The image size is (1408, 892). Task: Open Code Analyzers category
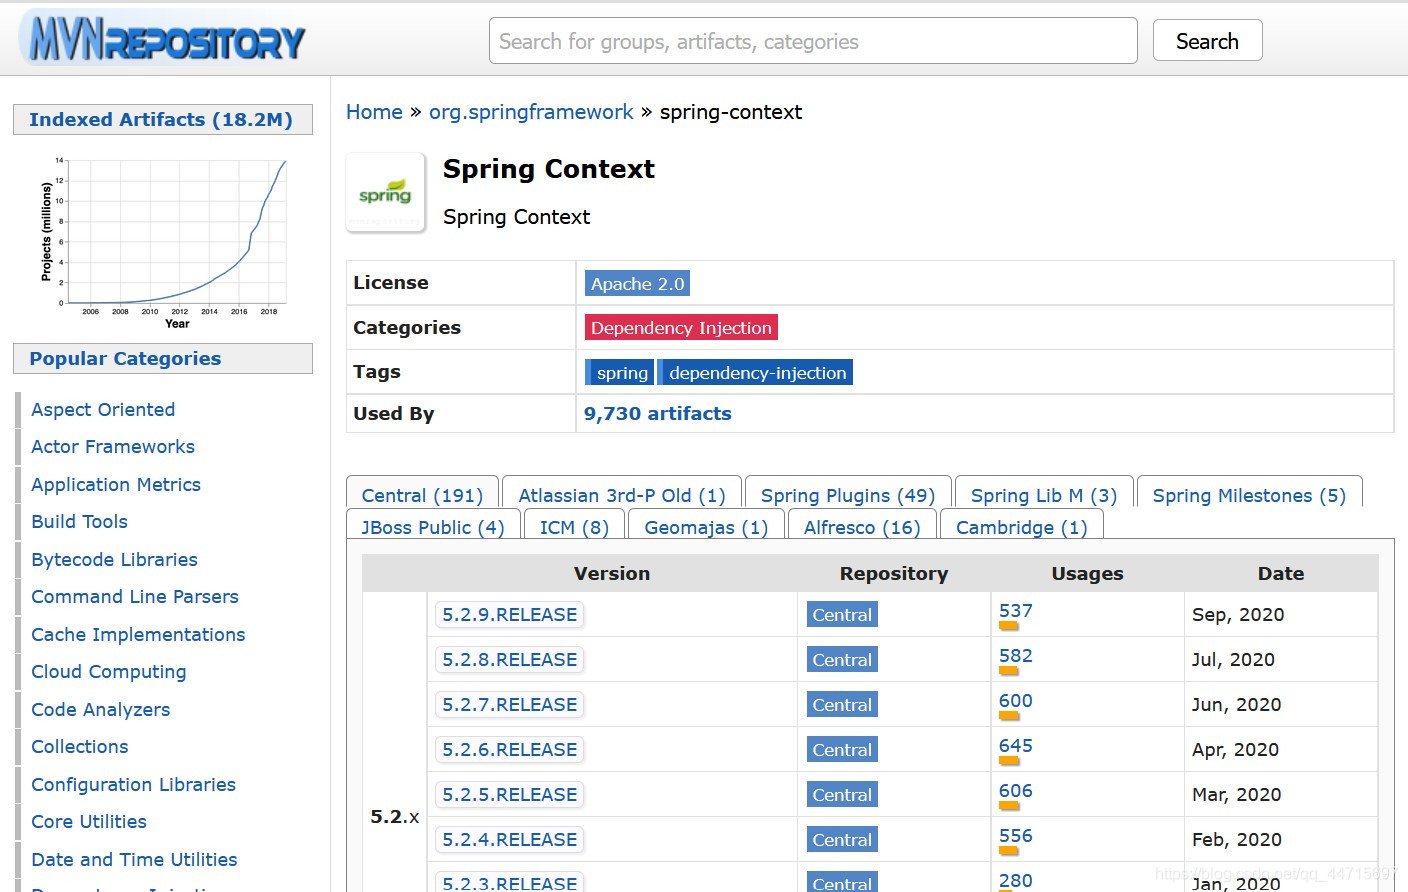point(100,710)
